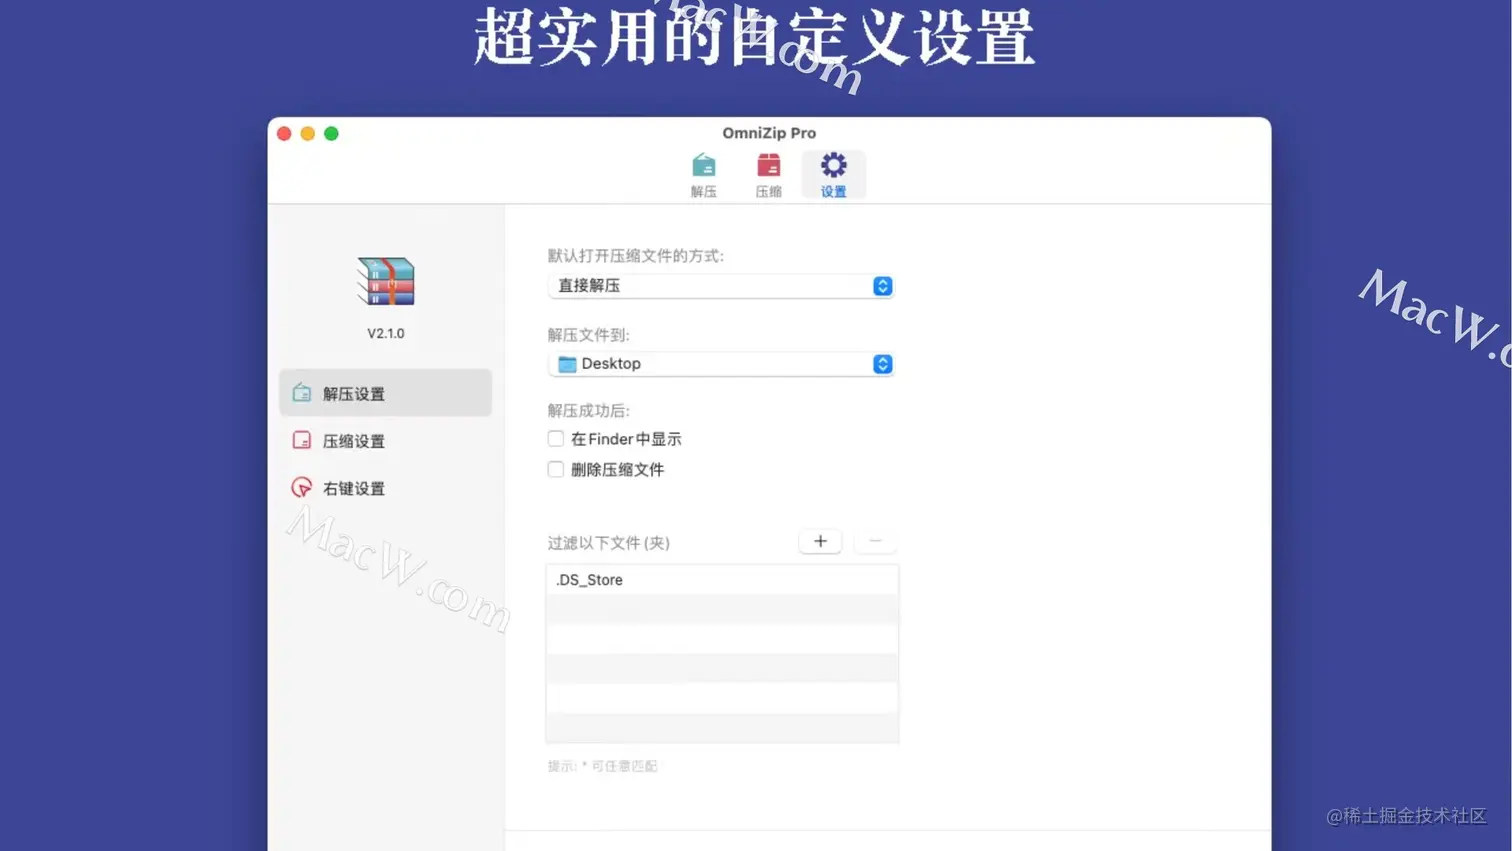Select the .DS_Store filter row
Image resolution: width=1512 pixels, height=851 pixels.
click(x=722, y=580)
